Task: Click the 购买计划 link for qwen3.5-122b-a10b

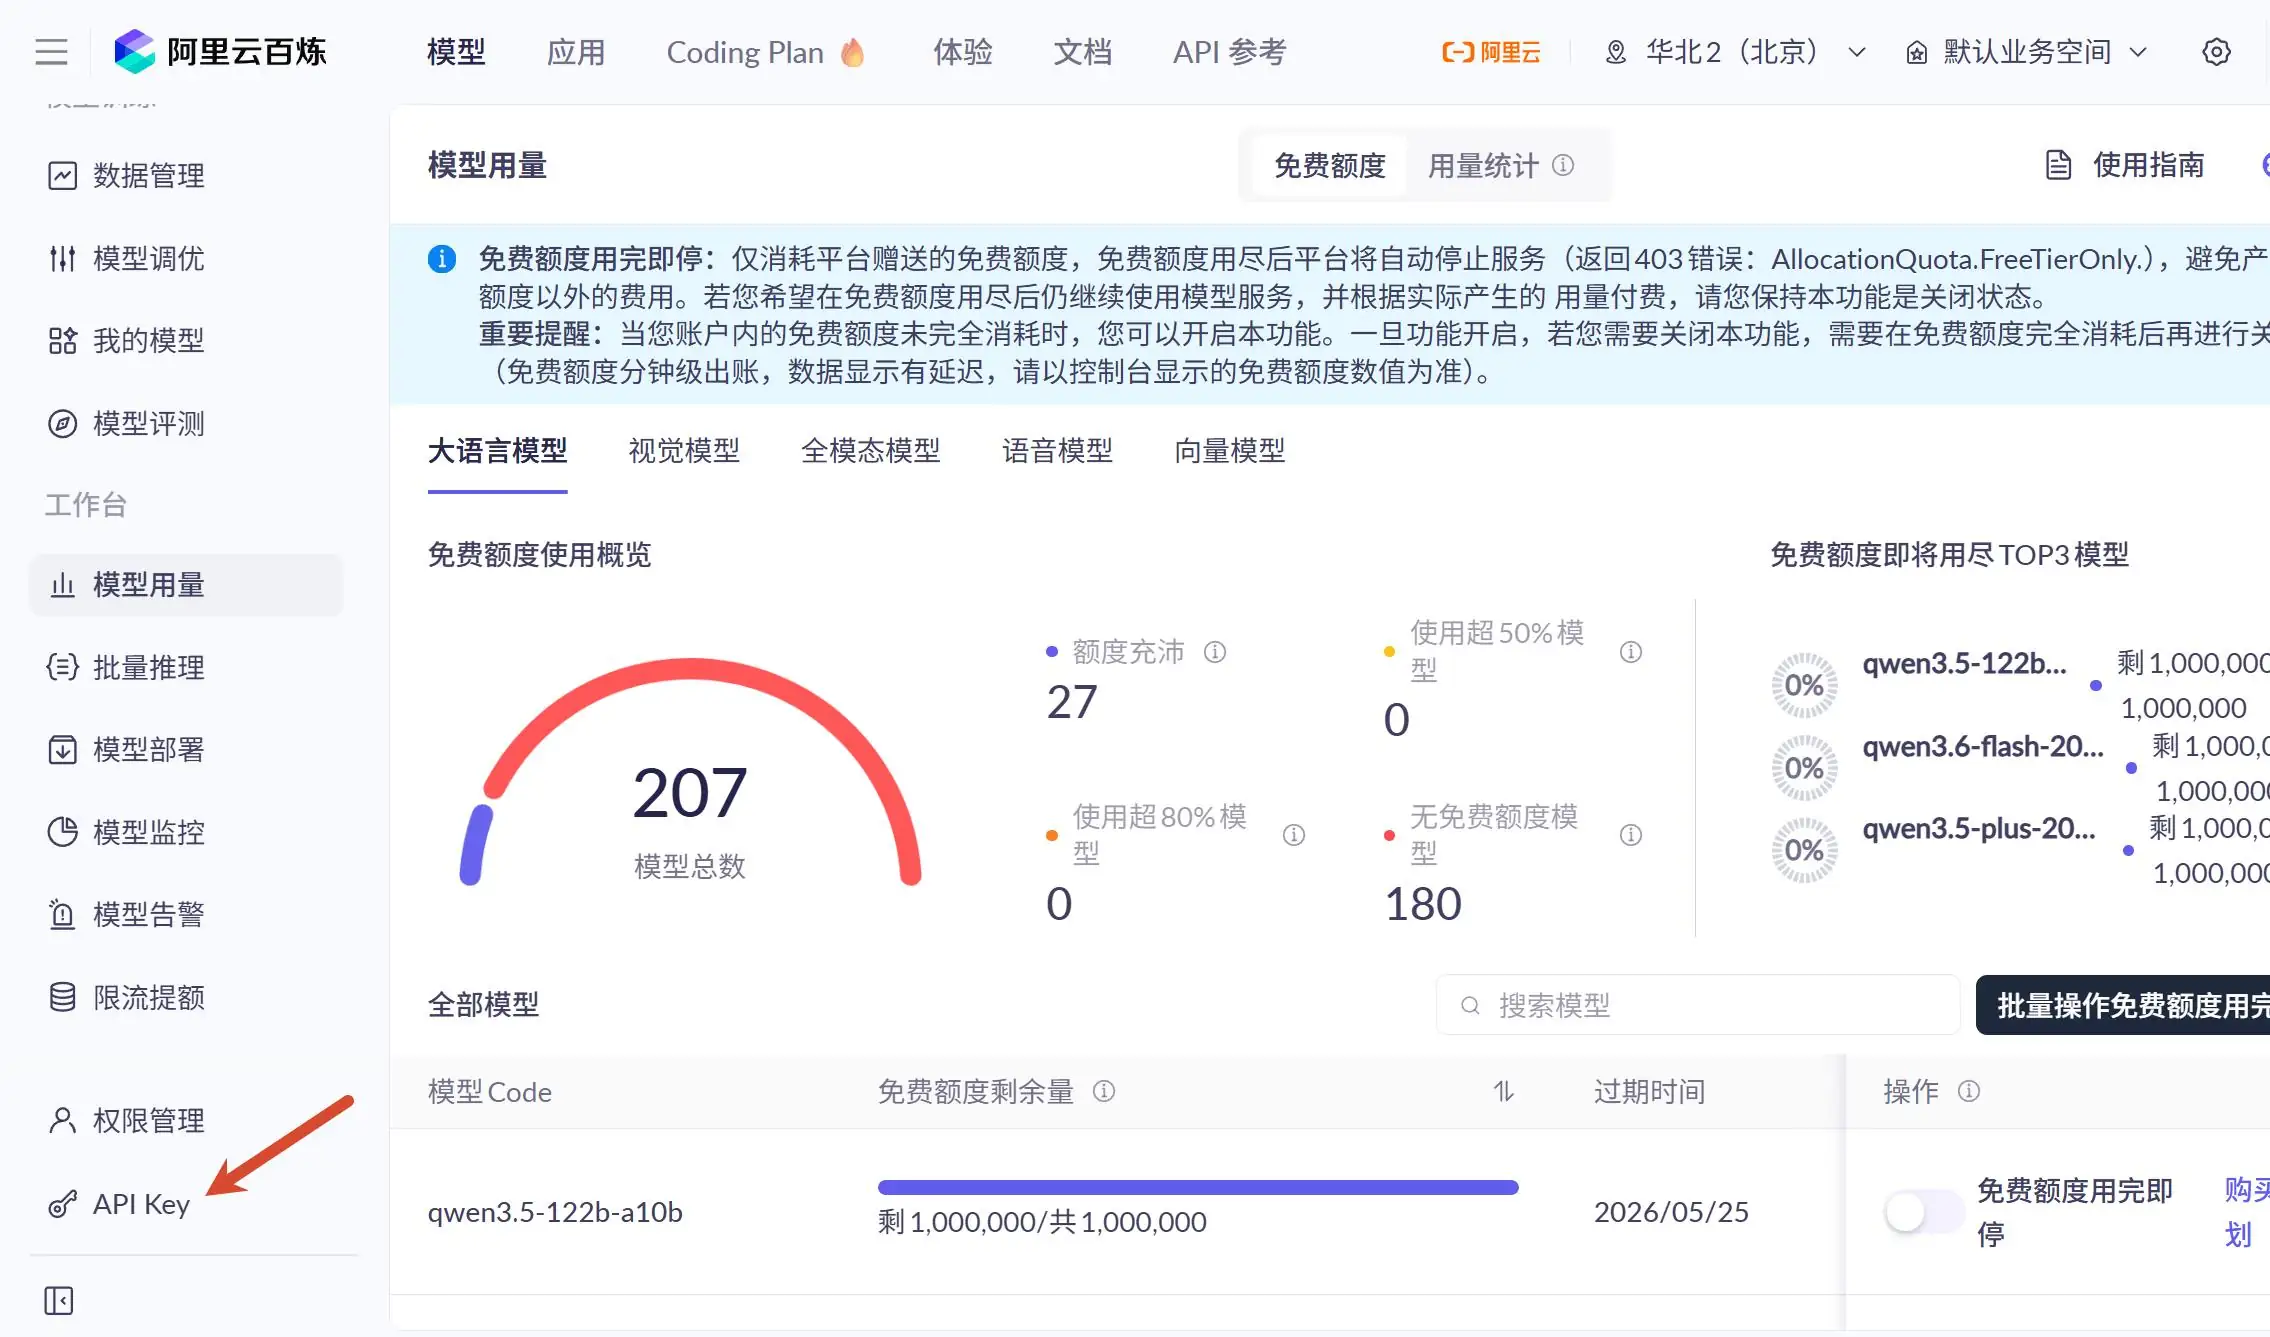Action: pyautogui.click(x=2246, y=1212)
